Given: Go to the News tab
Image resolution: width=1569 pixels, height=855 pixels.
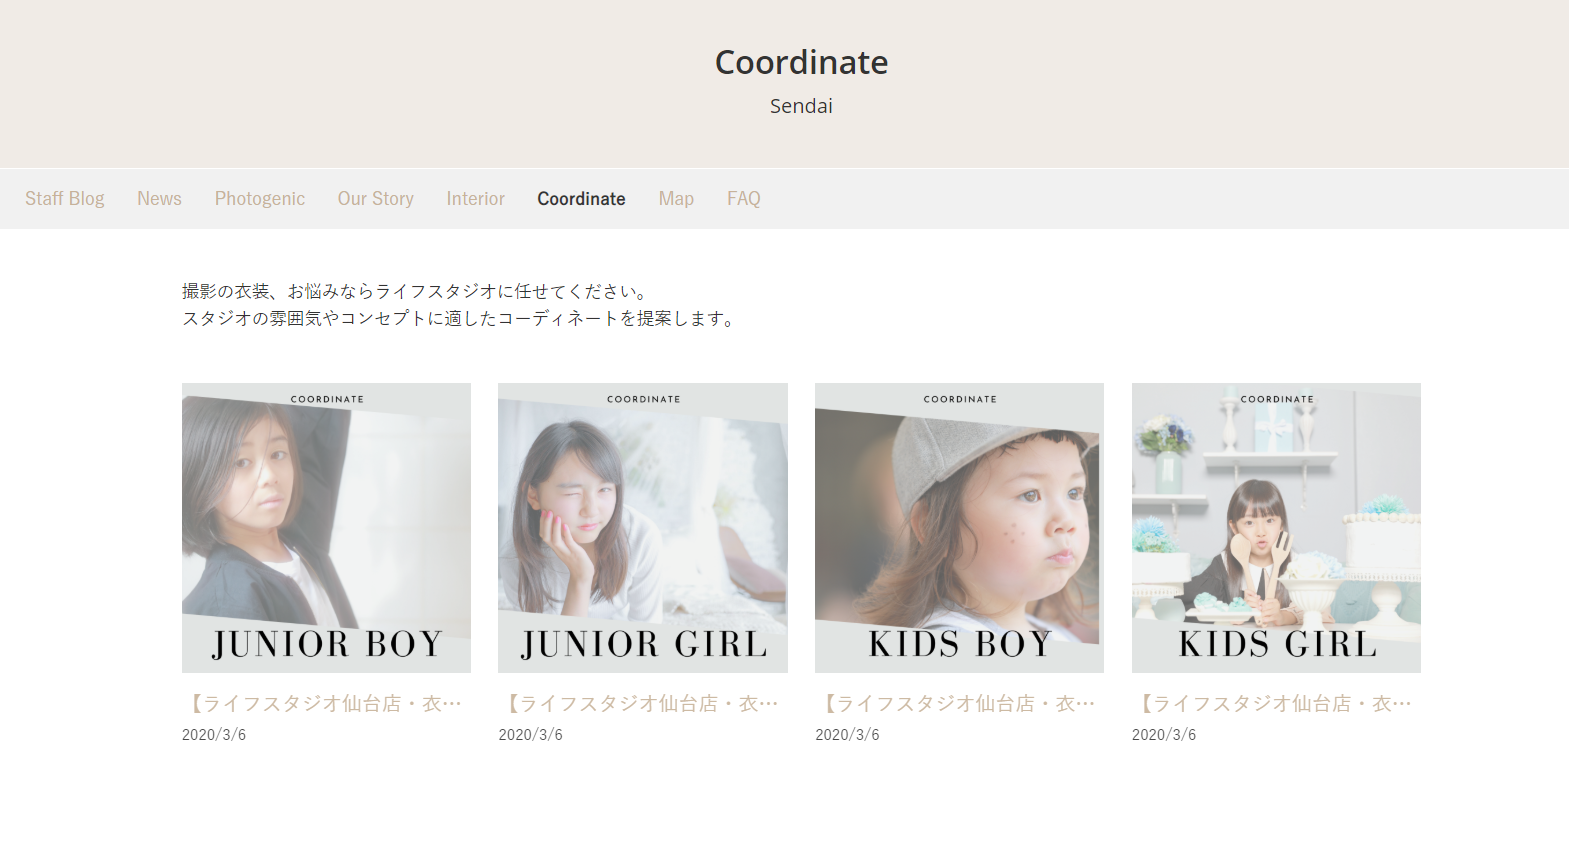Looking at the screenshot, I should click(x=159, y=199).
